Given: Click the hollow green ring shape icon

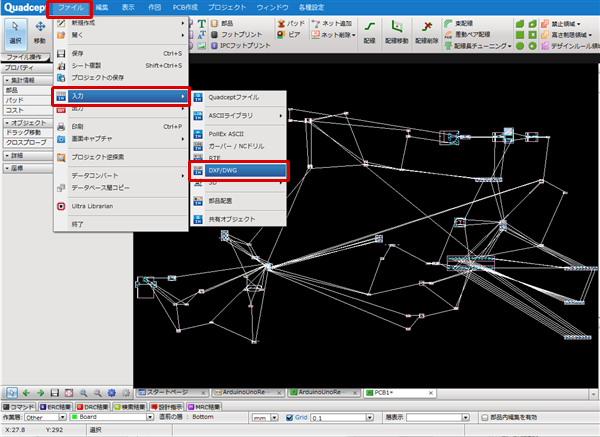Looking at the screenshot, I should click(x=532, y=46).
